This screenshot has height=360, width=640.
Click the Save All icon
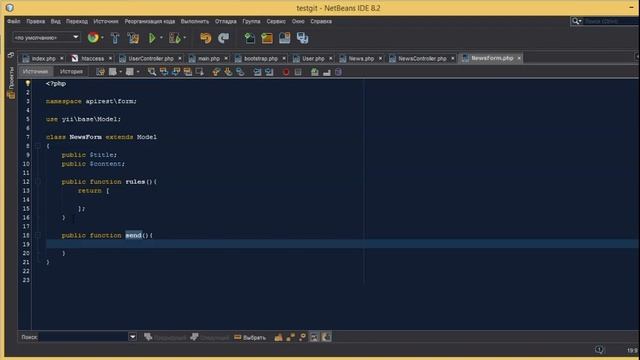tap(302, 38)
